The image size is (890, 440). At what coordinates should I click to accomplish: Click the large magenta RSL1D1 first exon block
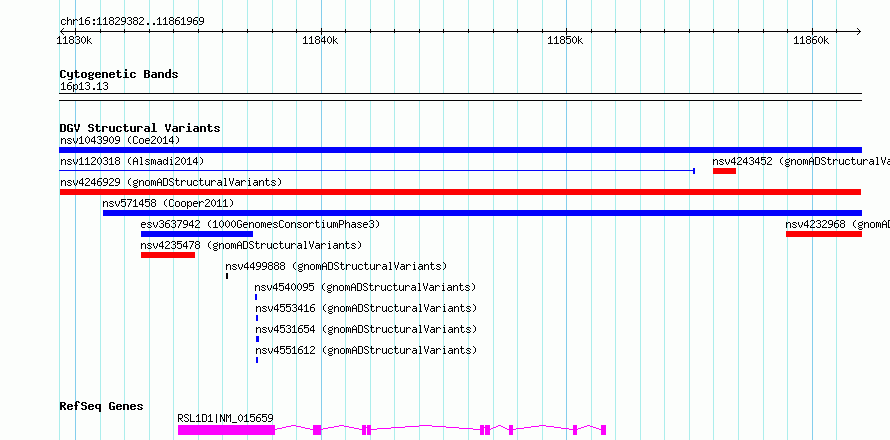(226, 430)
